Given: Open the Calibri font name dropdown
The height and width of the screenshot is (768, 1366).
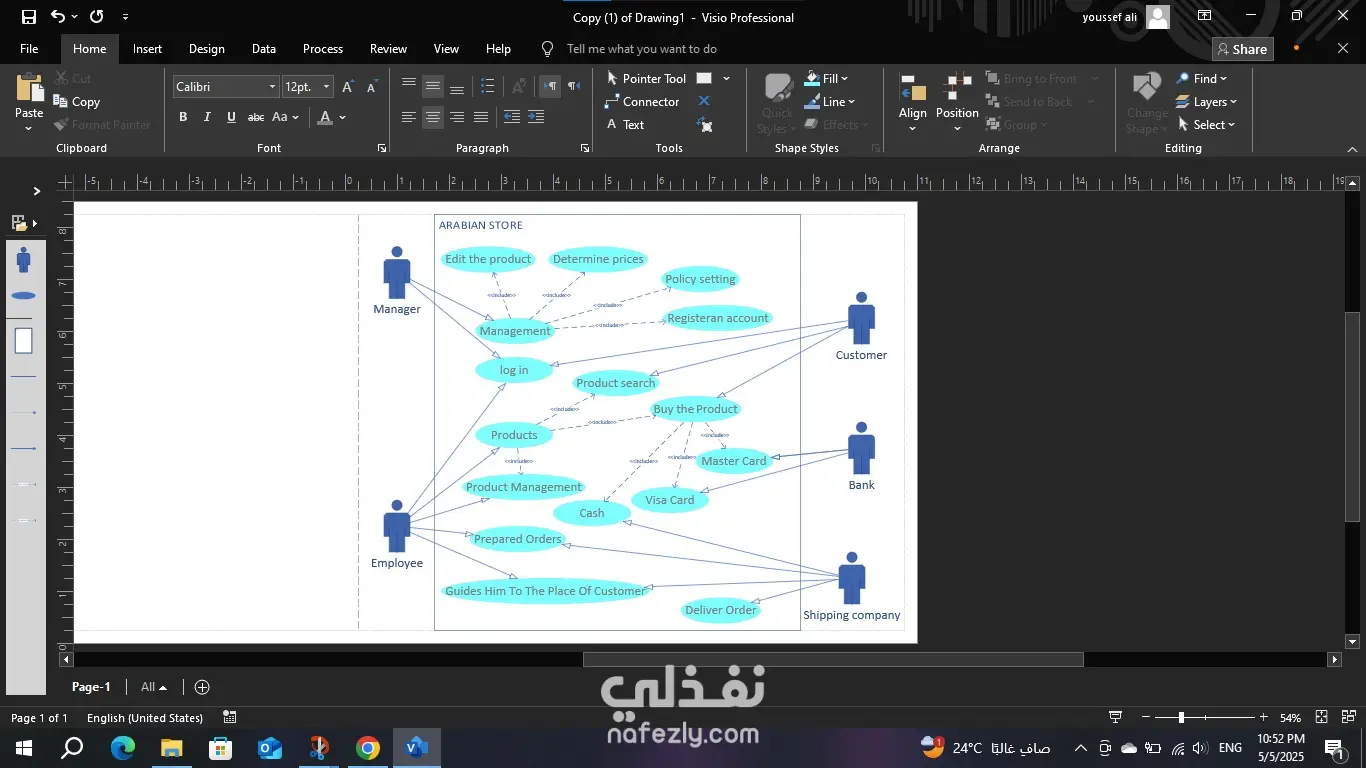Looking at the screenshot, I should 271,87.
